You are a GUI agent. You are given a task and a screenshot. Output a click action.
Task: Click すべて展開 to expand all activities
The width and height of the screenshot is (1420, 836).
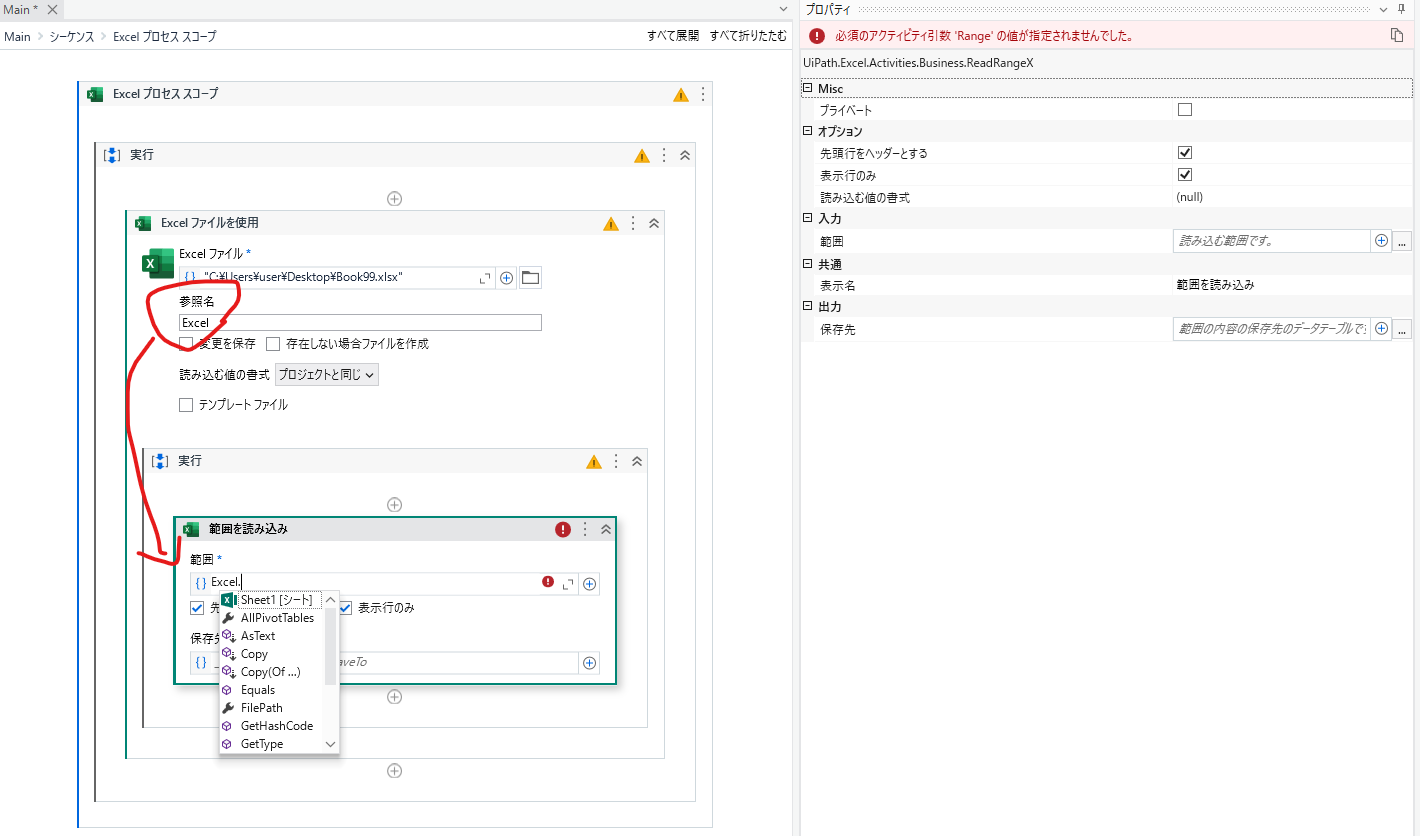click(673, 36)
